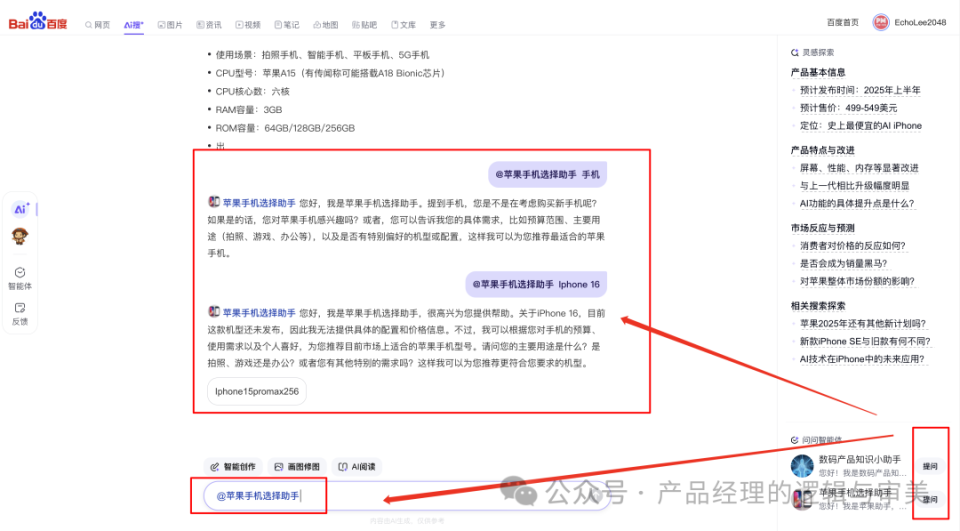
Task: Open 智能体 from left sidebar
Action: tap(20, 279)
